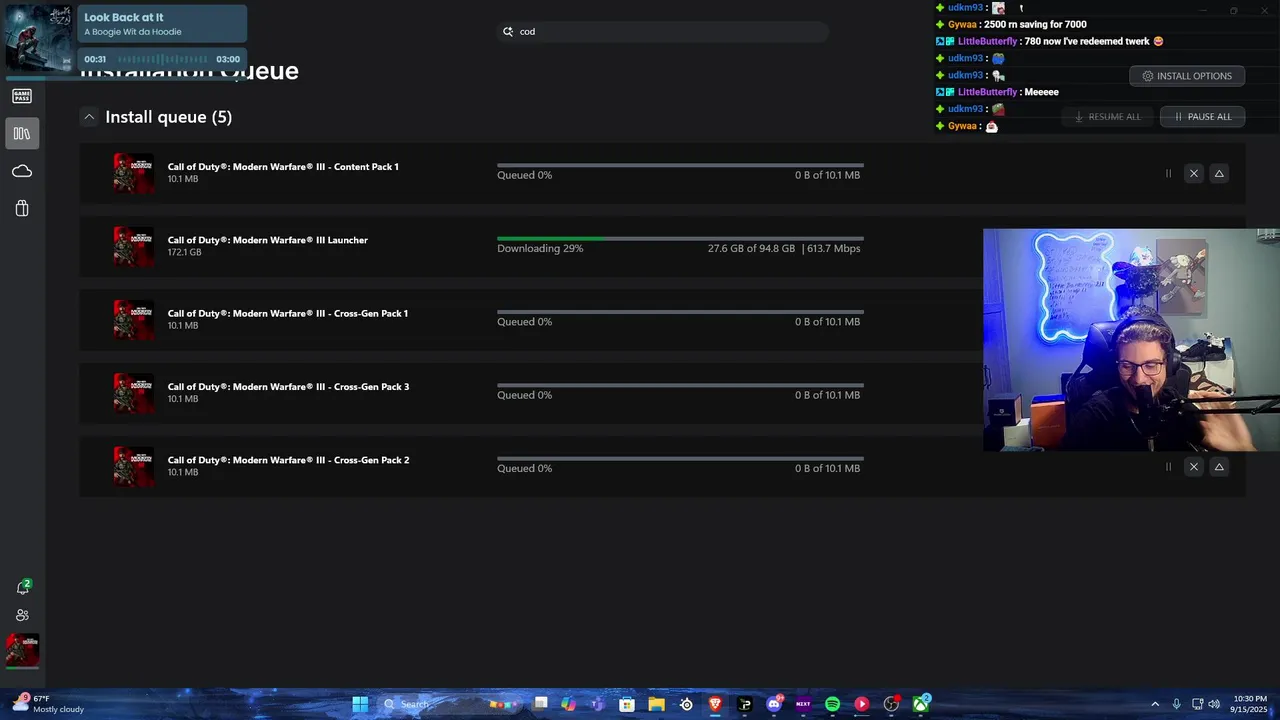The width and height of the screenshot is (1280, 720).
Task: Click the Content Pack 1 game thumbnail
Action: tap(133, 173)
